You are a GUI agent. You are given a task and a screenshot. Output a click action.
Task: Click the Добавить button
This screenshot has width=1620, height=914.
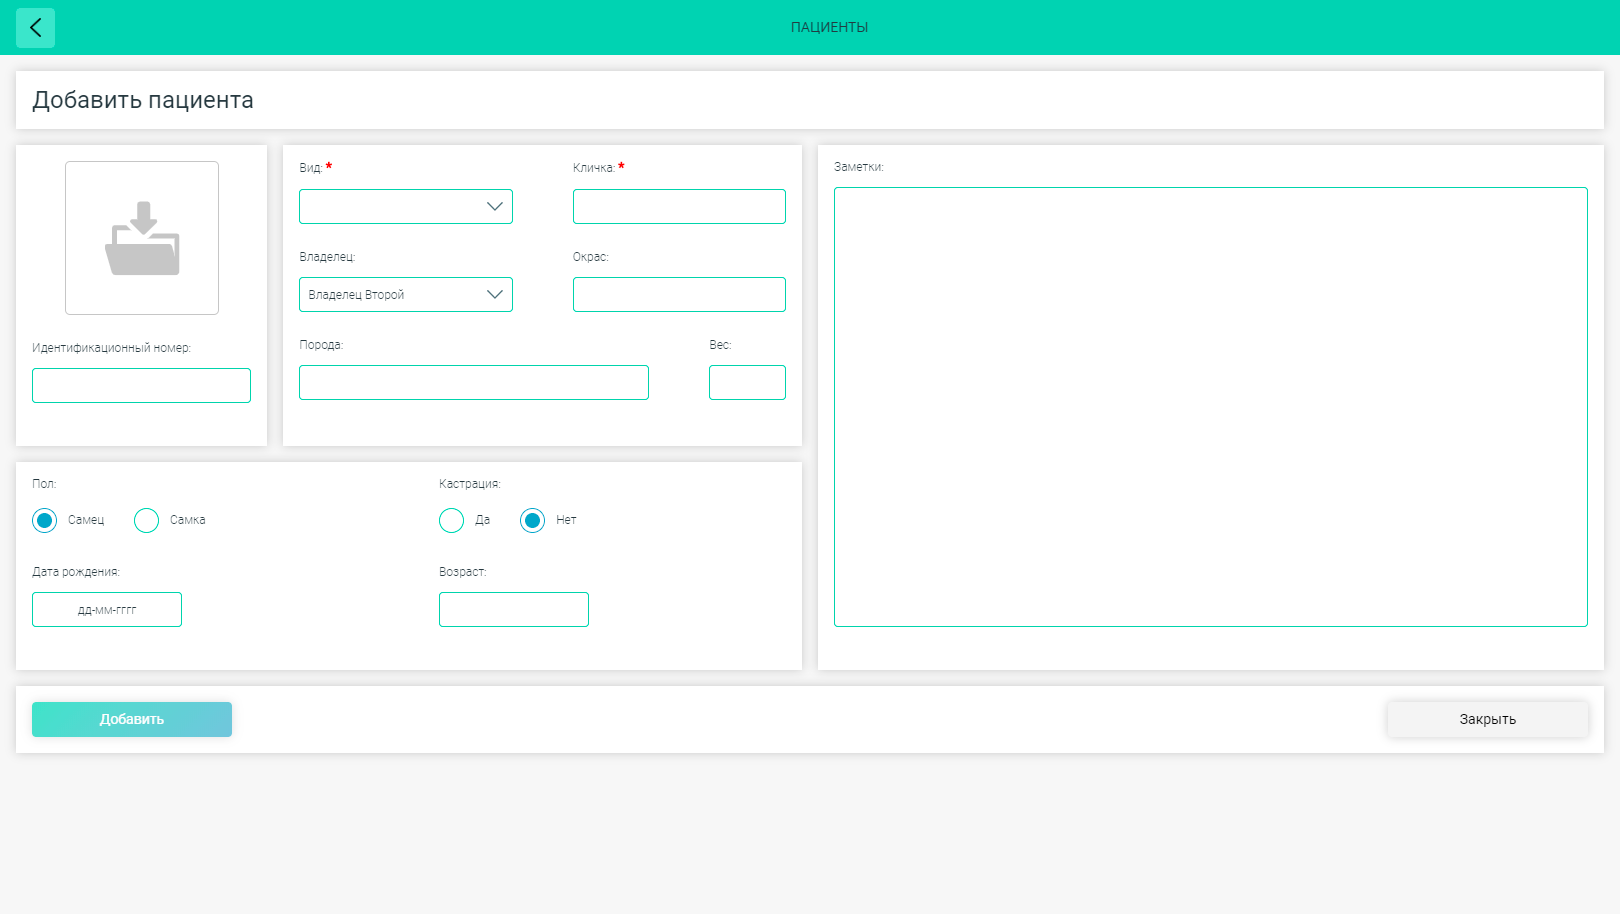tap(132, 719)
